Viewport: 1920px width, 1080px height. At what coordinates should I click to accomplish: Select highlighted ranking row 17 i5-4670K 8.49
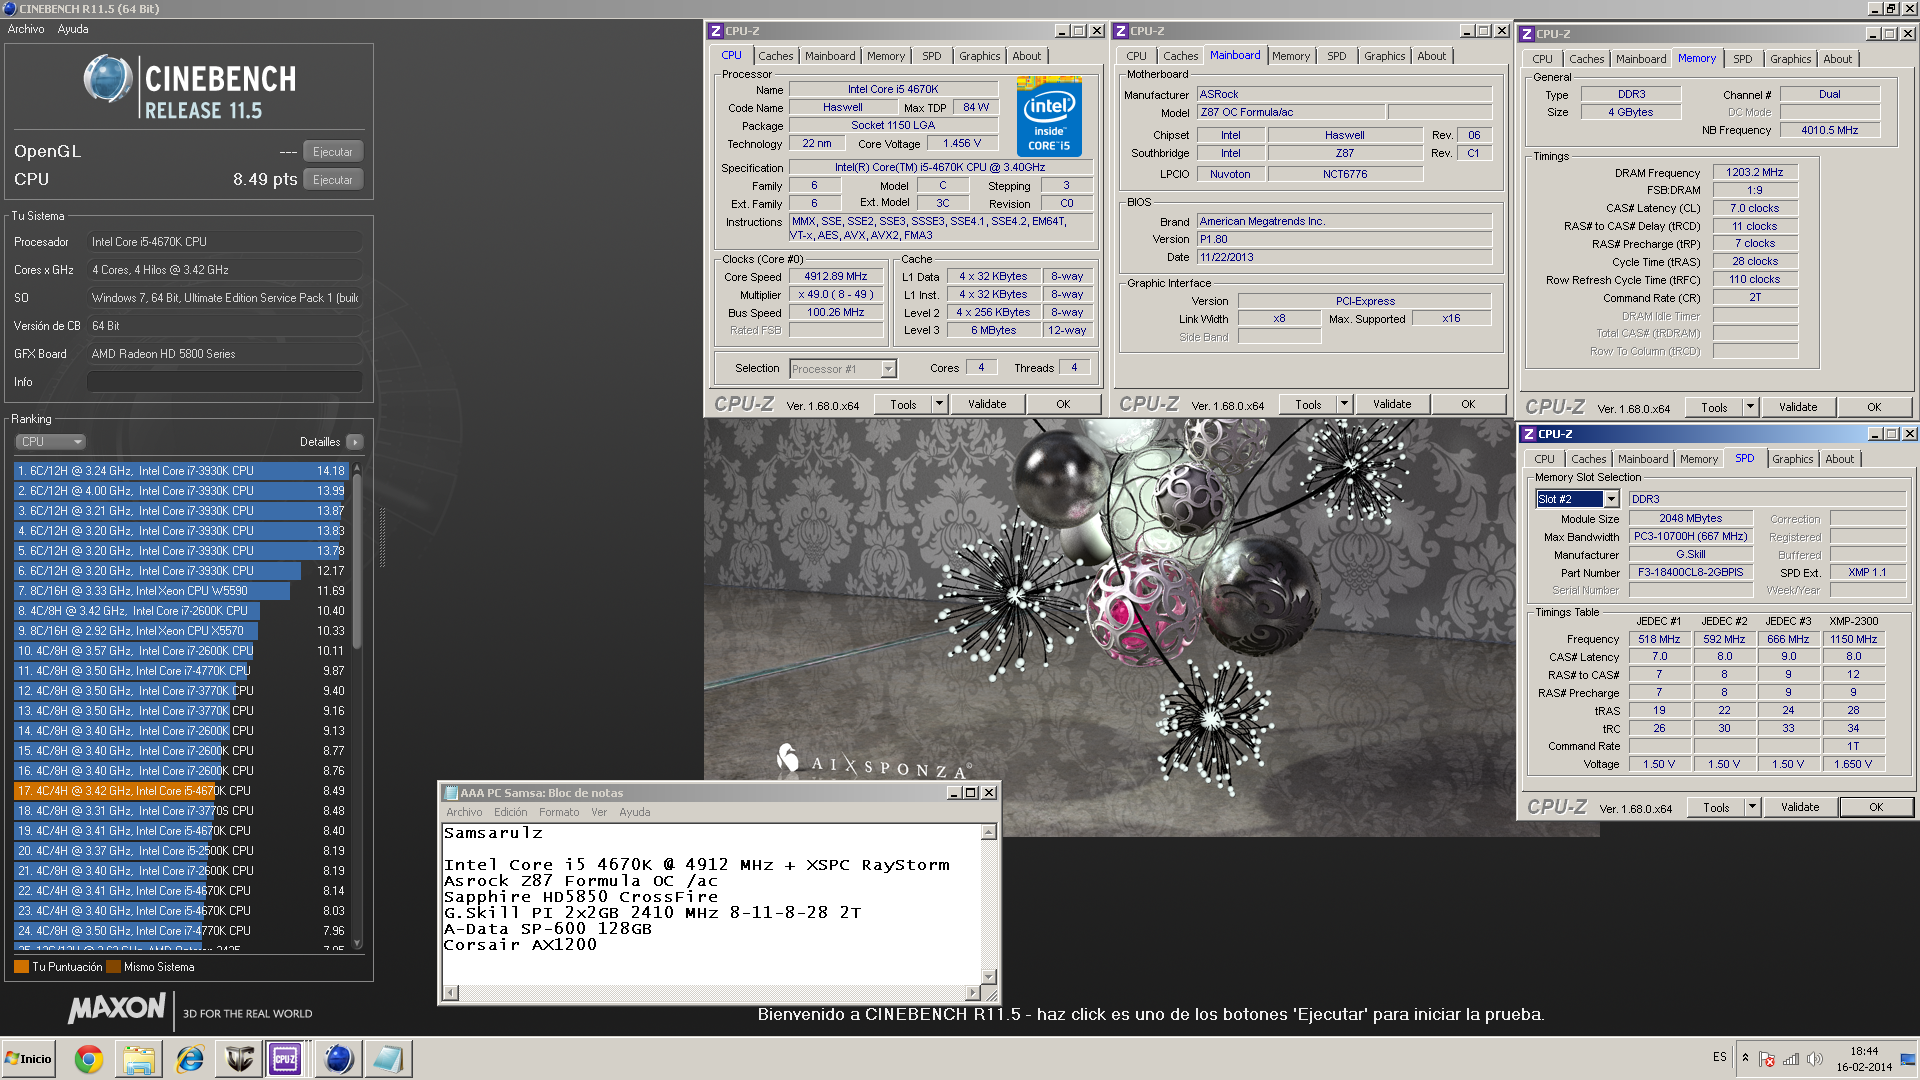[x=180, y=791]
